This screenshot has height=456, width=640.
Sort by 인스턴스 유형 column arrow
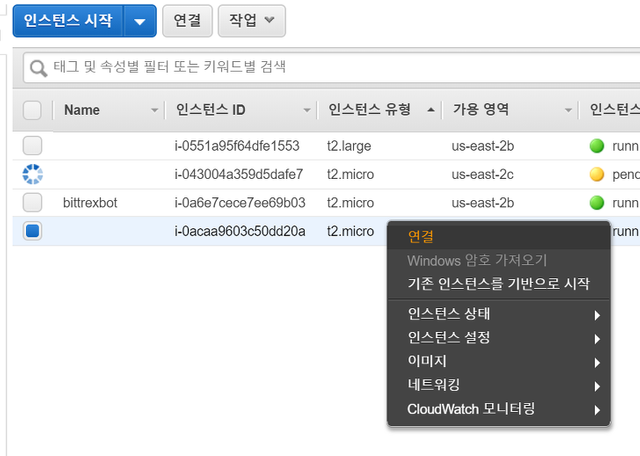[431, 110]
